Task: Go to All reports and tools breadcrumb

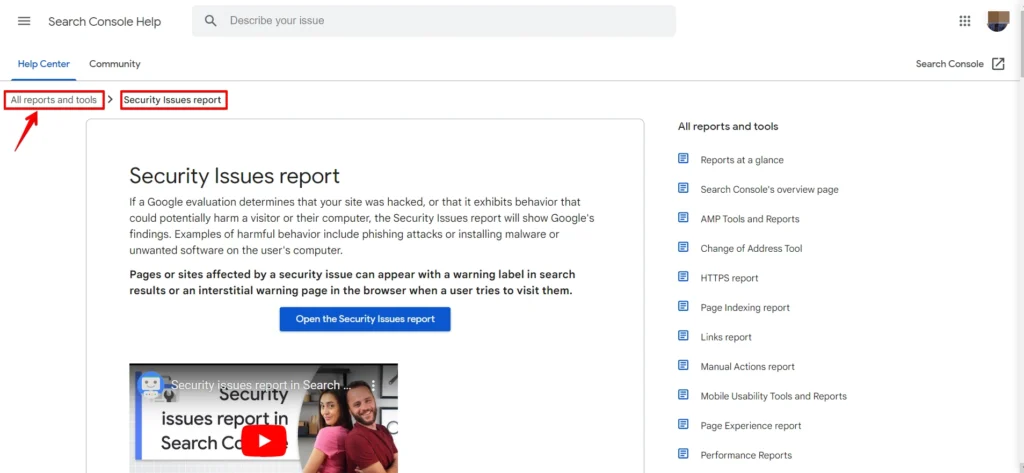Action: point(54,100)
